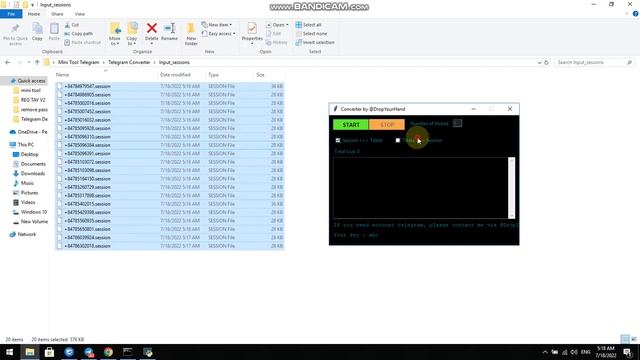Select Network in the navigation pane
640x360 pixels.
pos(27,234)
